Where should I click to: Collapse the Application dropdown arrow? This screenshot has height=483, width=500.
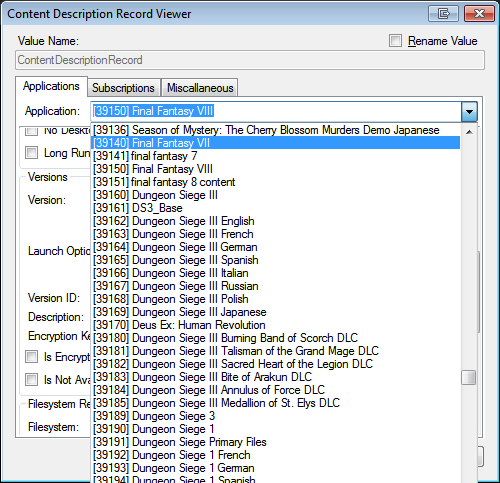[x=469, y=112]
